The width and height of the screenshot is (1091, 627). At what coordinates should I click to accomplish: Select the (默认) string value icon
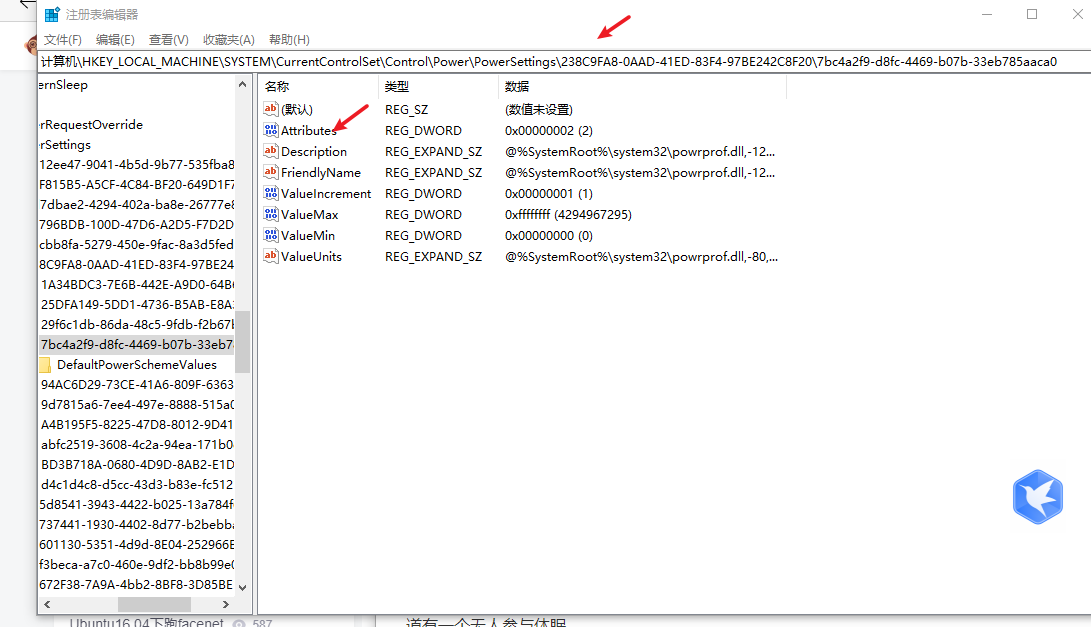(271, 109)
